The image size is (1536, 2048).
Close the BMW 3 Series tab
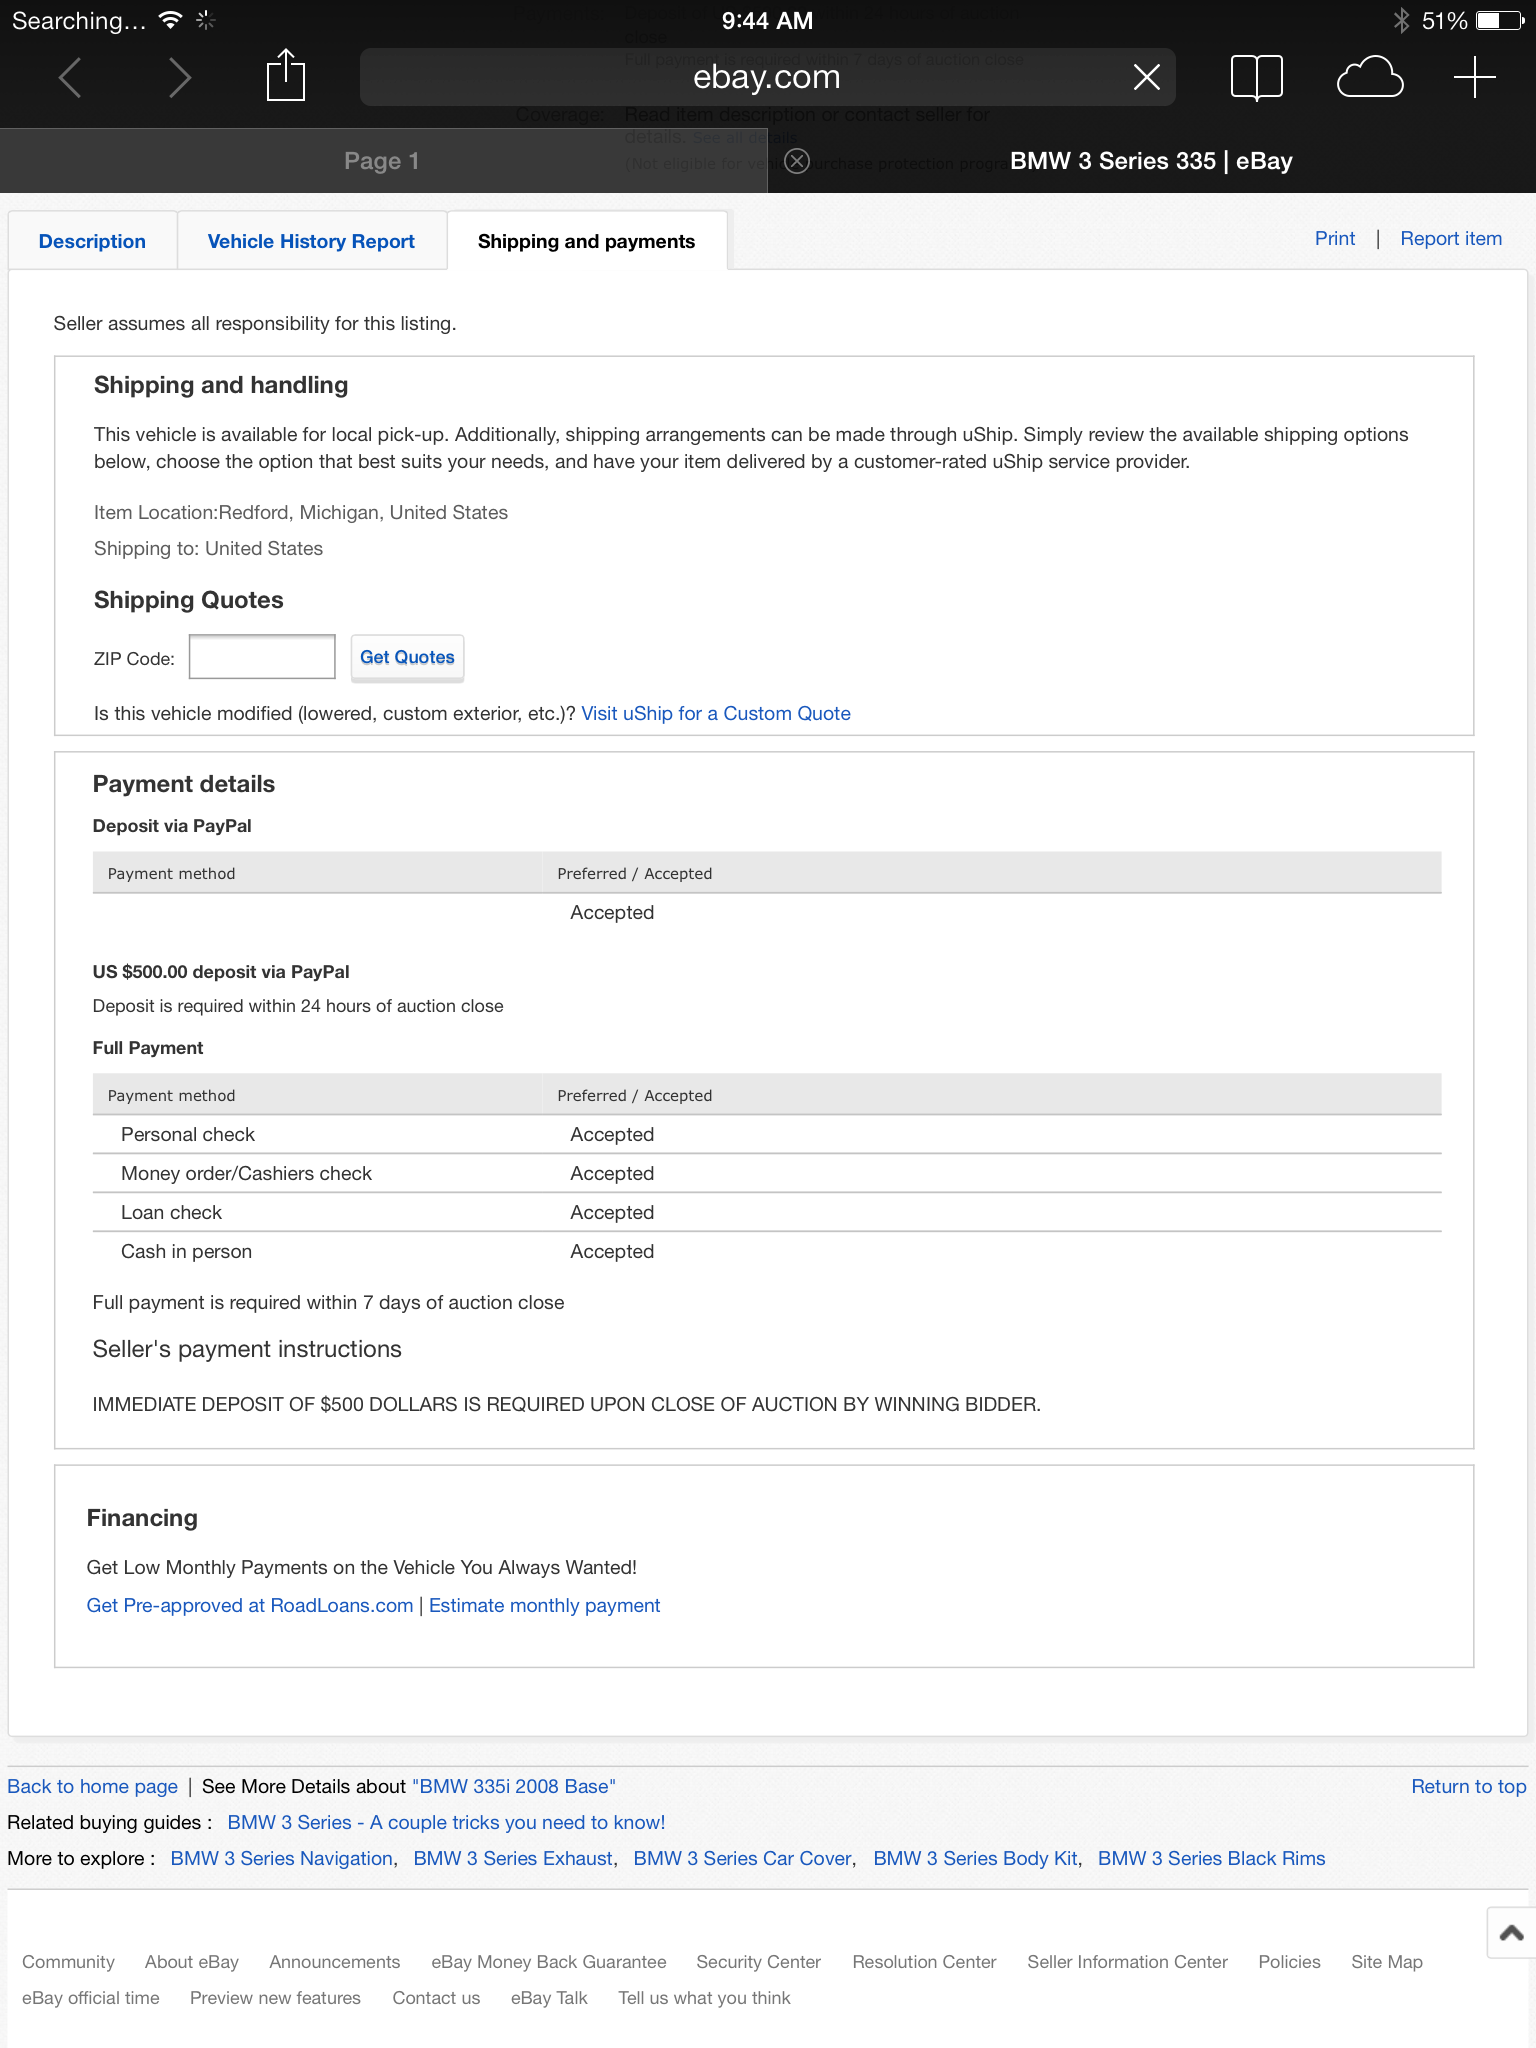(x=797, y=161)
